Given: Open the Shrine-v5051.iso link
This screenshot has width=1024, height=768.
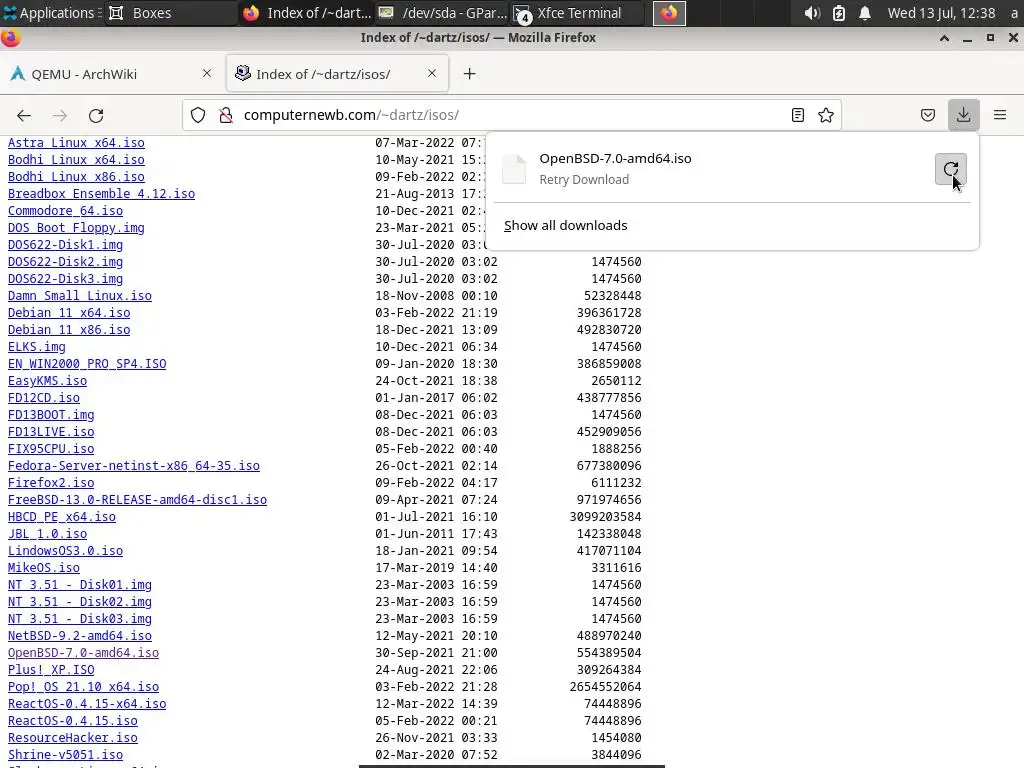Looking at the screenshot, I should tap(65, 754).
